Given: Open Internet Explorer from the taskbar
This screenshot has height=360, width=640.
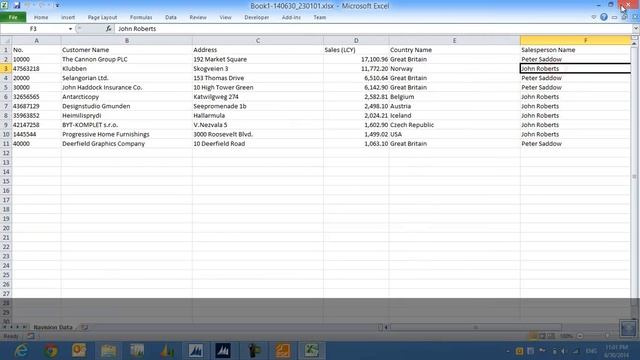Looking at the screenshot, I should pos(21,351).
